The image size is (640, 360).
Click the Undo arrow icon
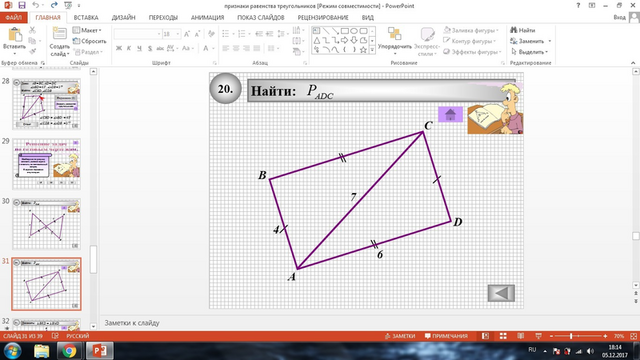coord(36,5)
